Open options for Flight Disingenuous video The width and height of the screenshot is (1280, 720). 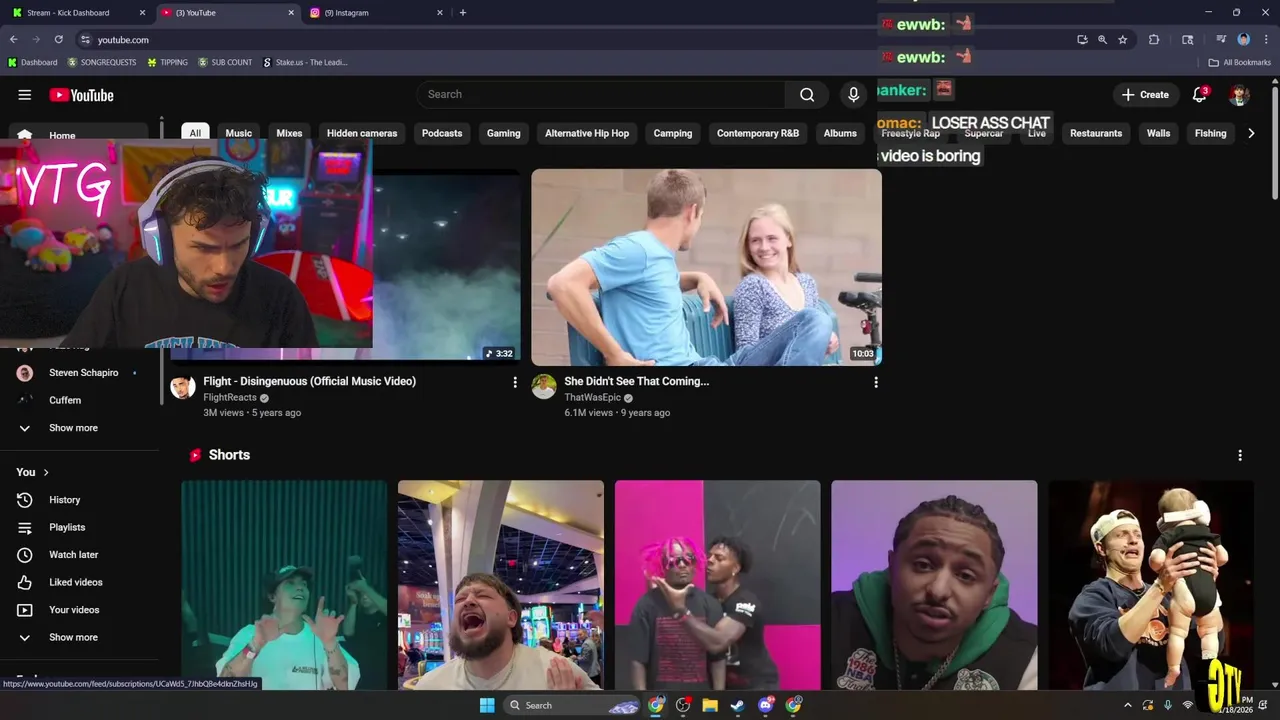[515, 382]
